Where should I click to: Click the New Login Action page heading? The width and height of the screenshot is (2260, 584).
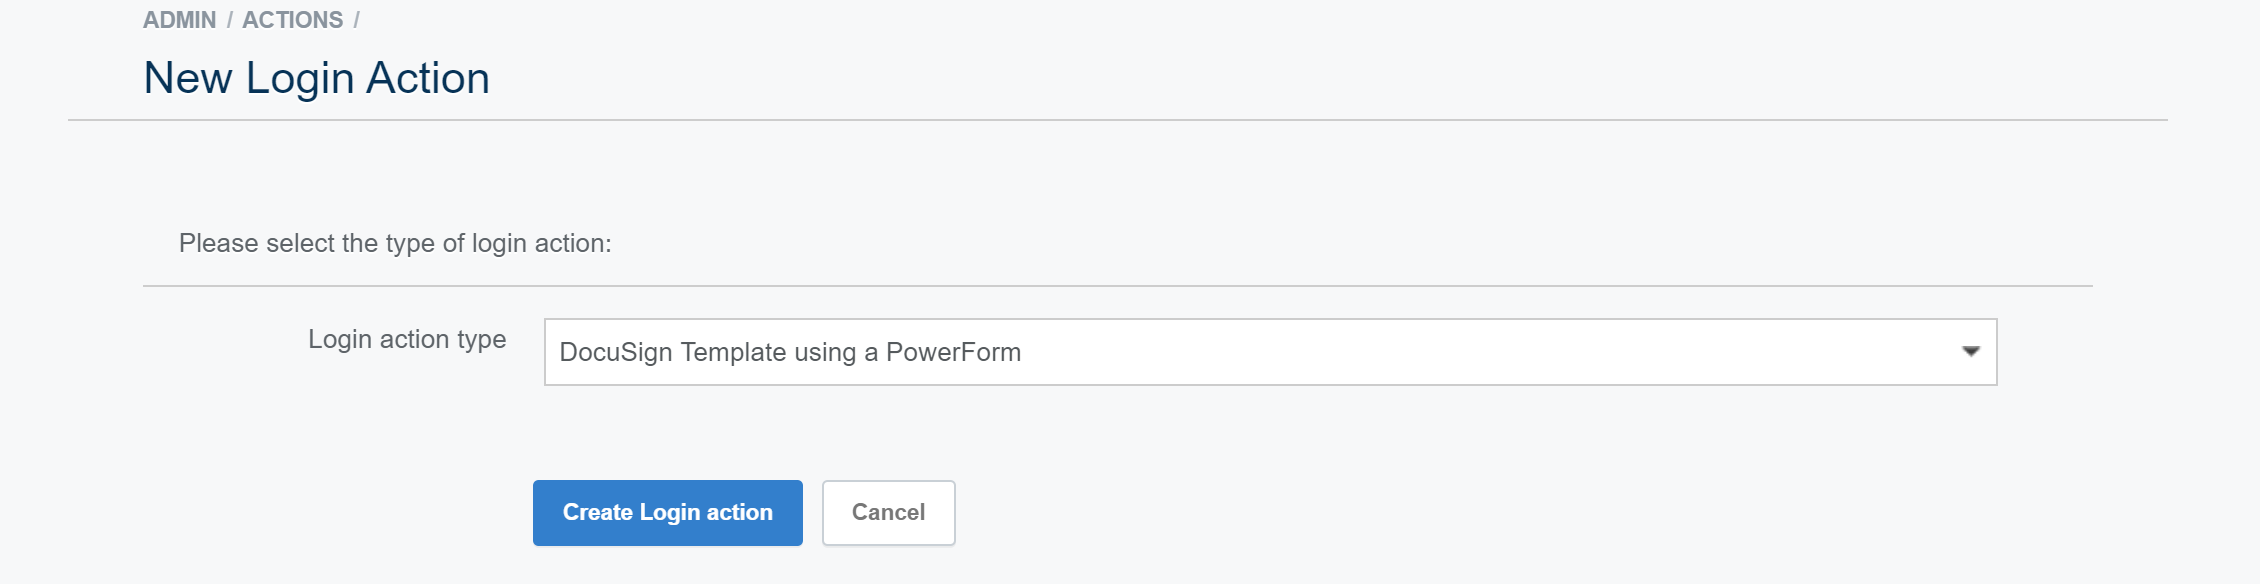[x=317, y=77]
